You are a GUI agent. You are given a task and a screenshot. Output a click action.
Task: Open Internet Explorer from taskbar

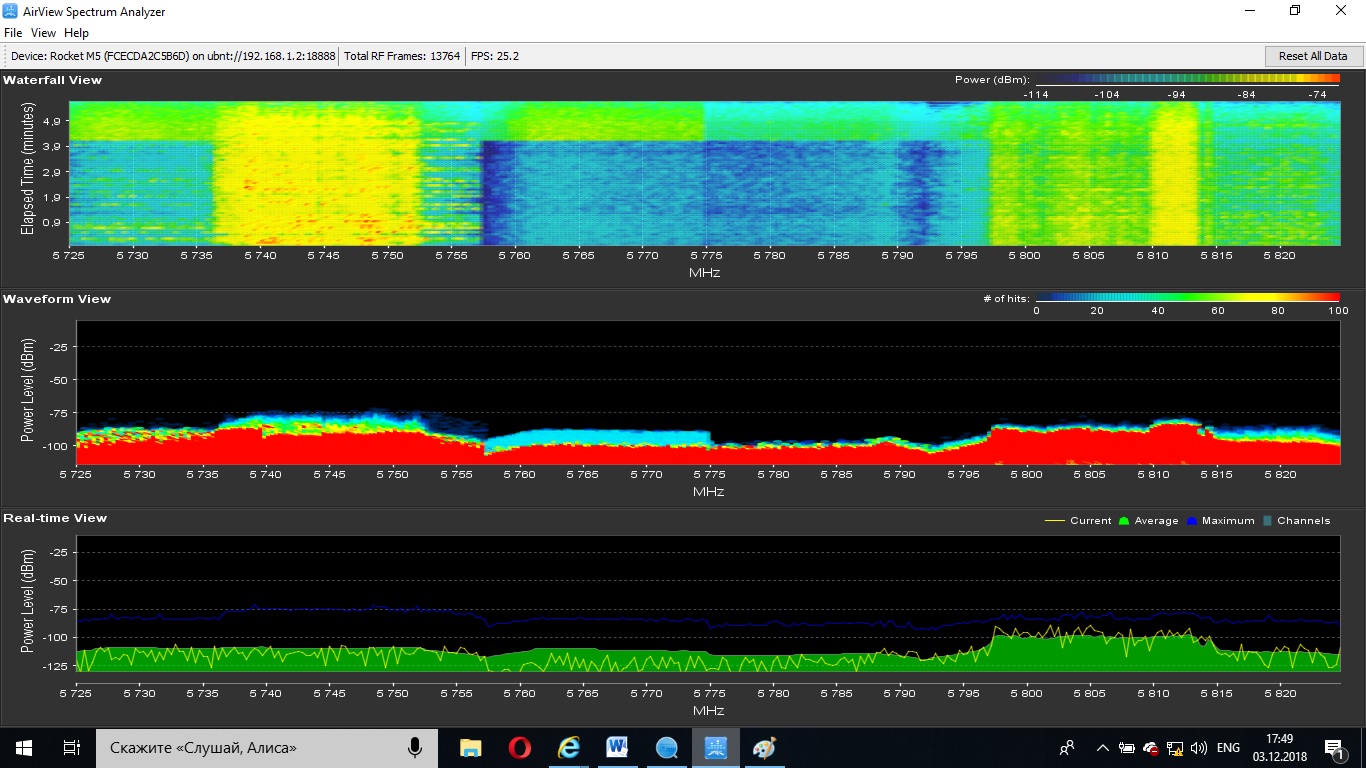pyautogui.click(x=568, y=747)
